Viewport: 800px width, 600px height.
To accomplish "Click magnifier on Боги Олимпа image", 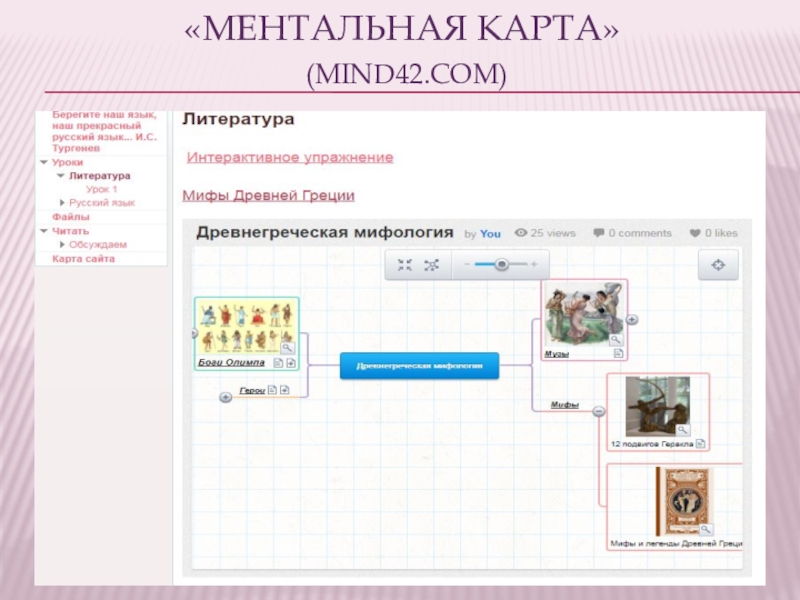I will pos(287,348).
